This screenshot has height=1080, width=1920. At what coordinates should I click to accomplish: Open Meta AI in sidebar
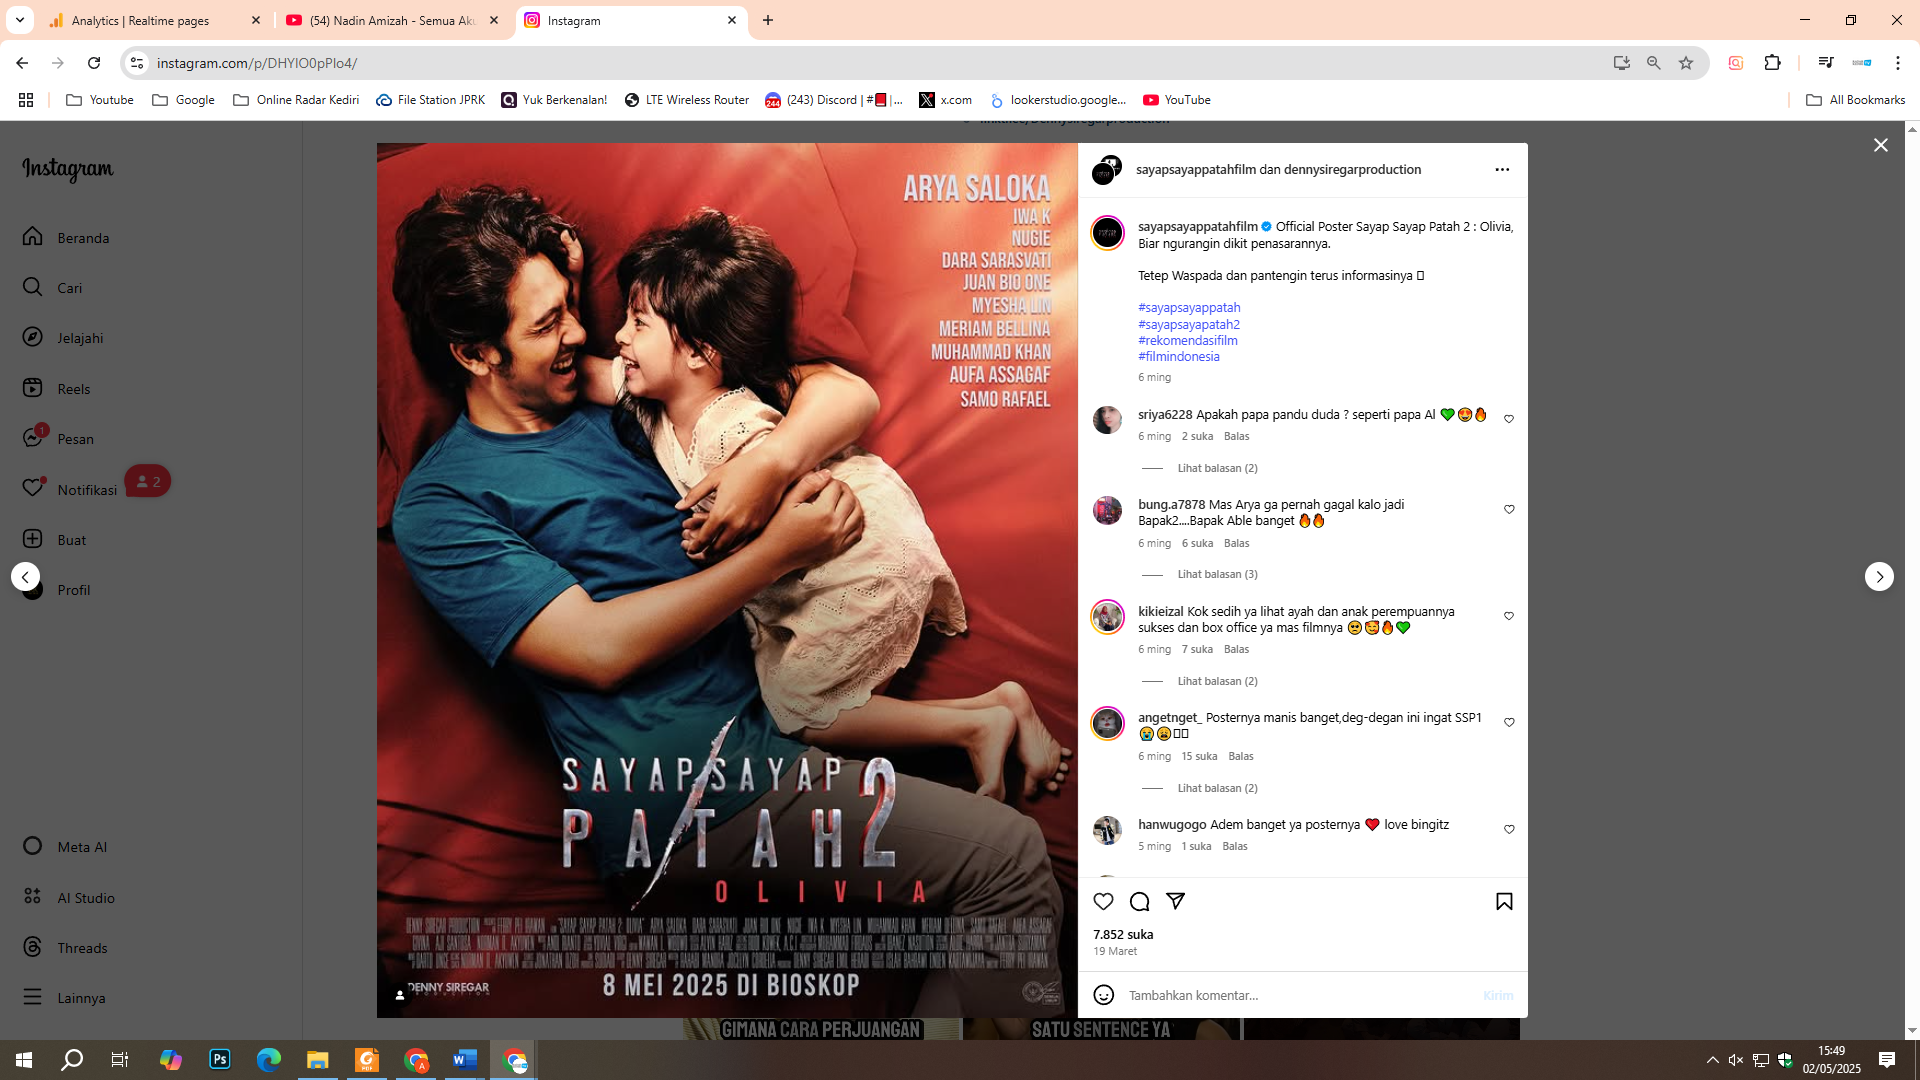[x=65, y=846]
